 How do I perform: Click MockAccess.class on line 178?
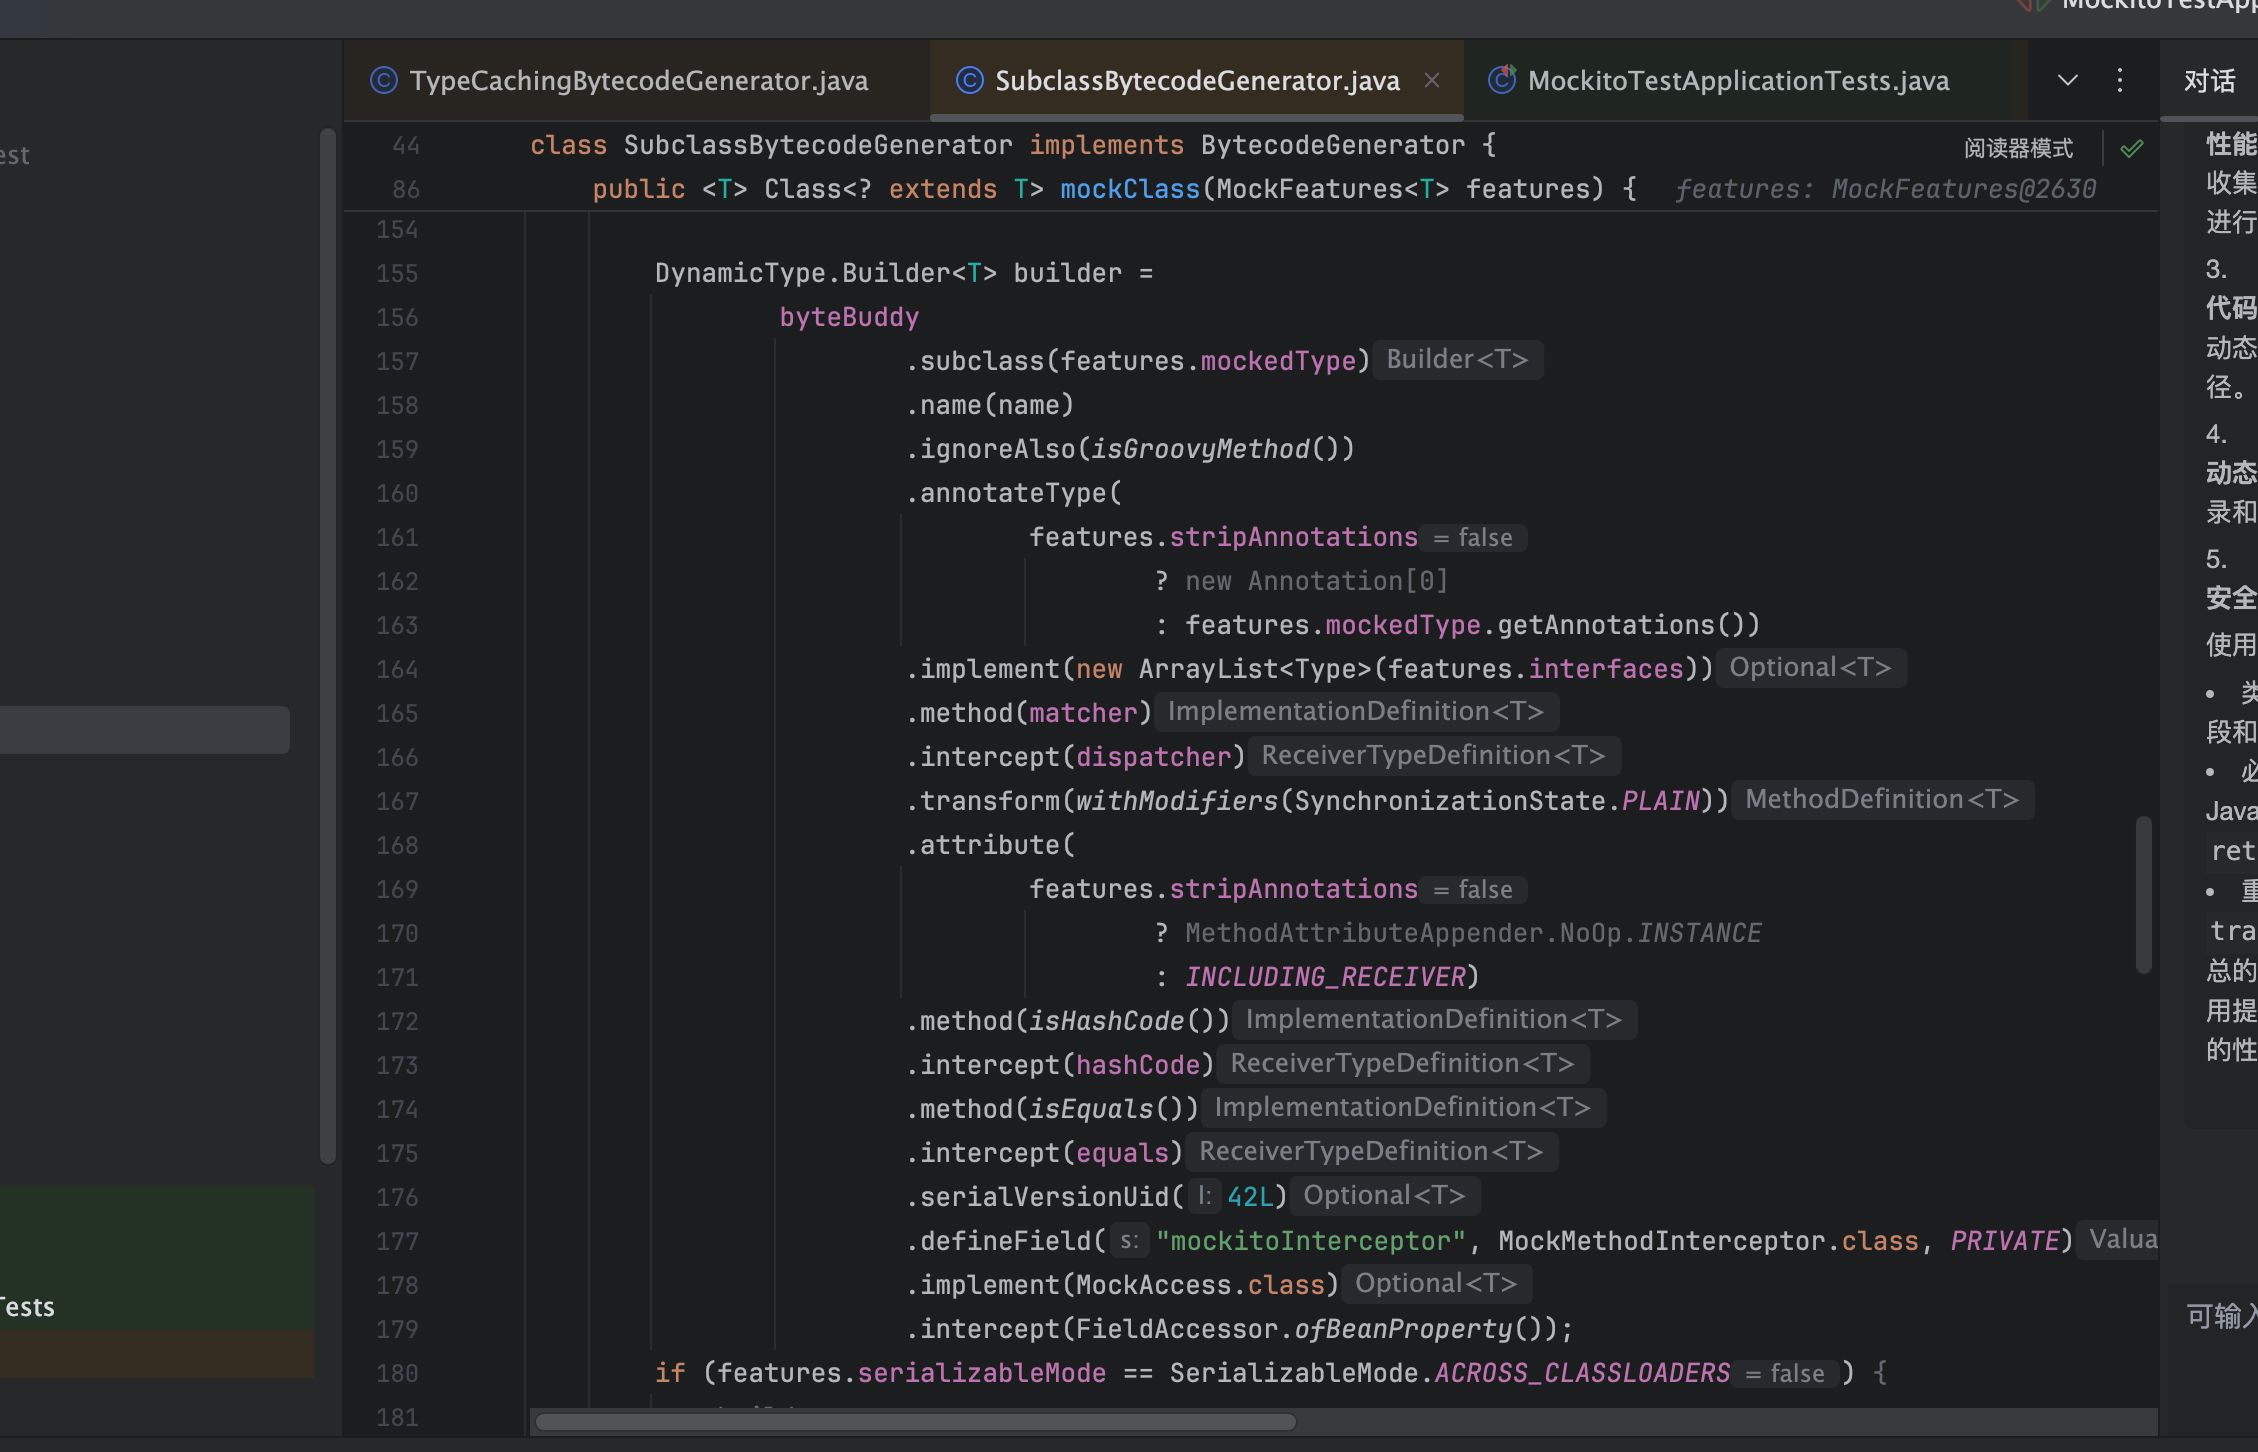1200,1285
